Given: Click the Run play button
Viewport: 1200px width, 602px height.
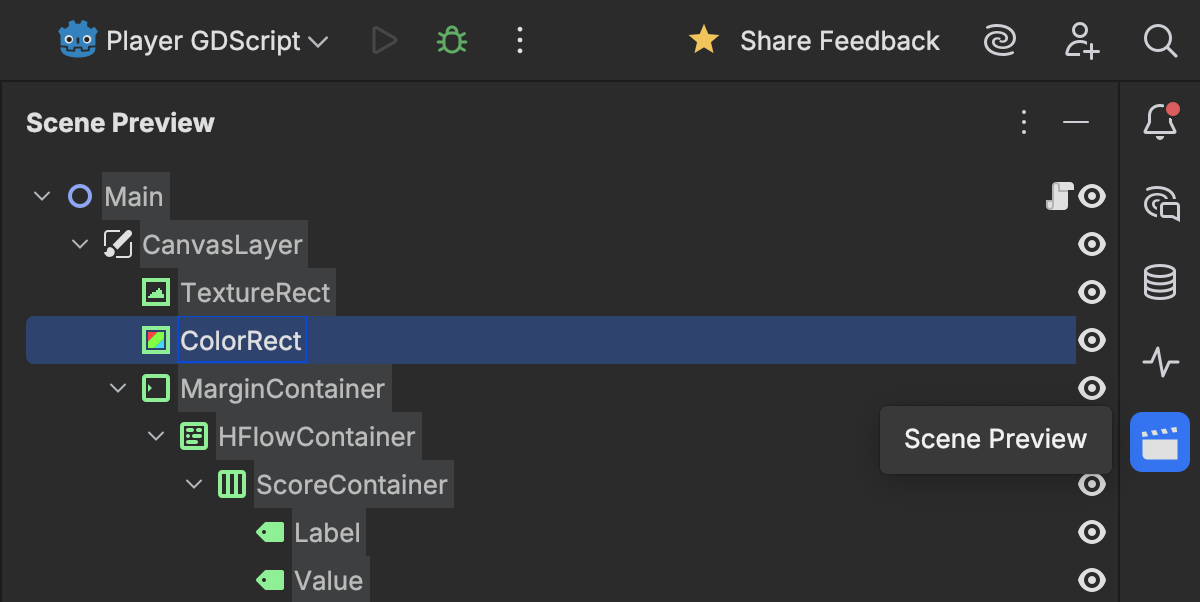Looking at the screenshot, I should (x=384, y=41).
